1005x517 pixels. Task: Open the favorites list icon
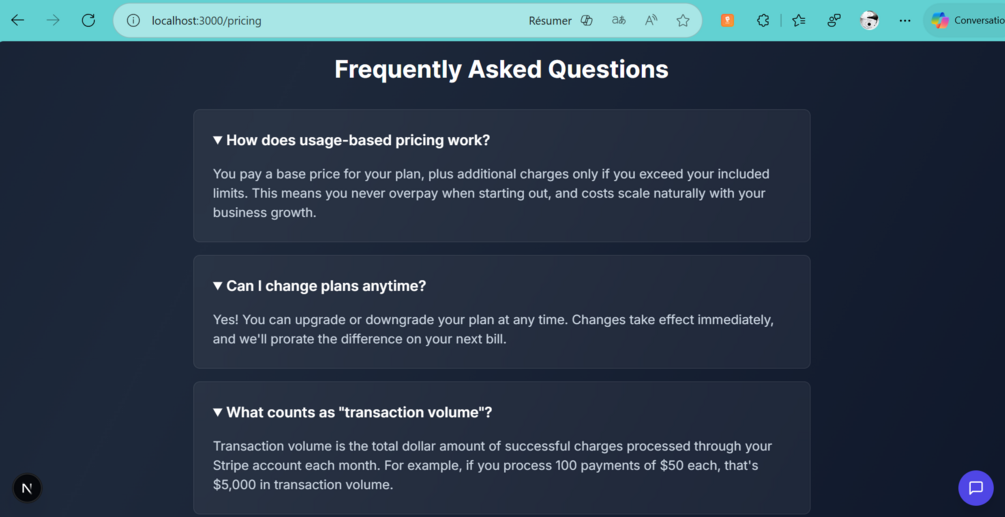(x=799, y=20)
